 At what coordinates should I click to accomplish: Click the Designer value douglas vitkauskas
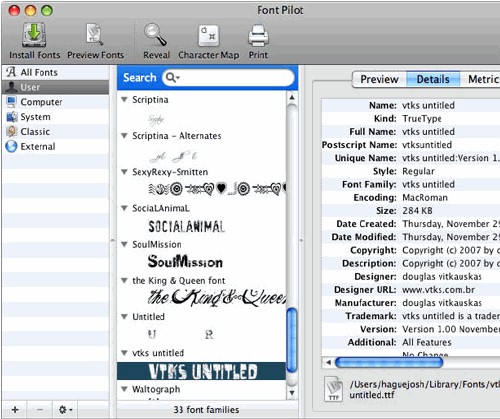442,277
